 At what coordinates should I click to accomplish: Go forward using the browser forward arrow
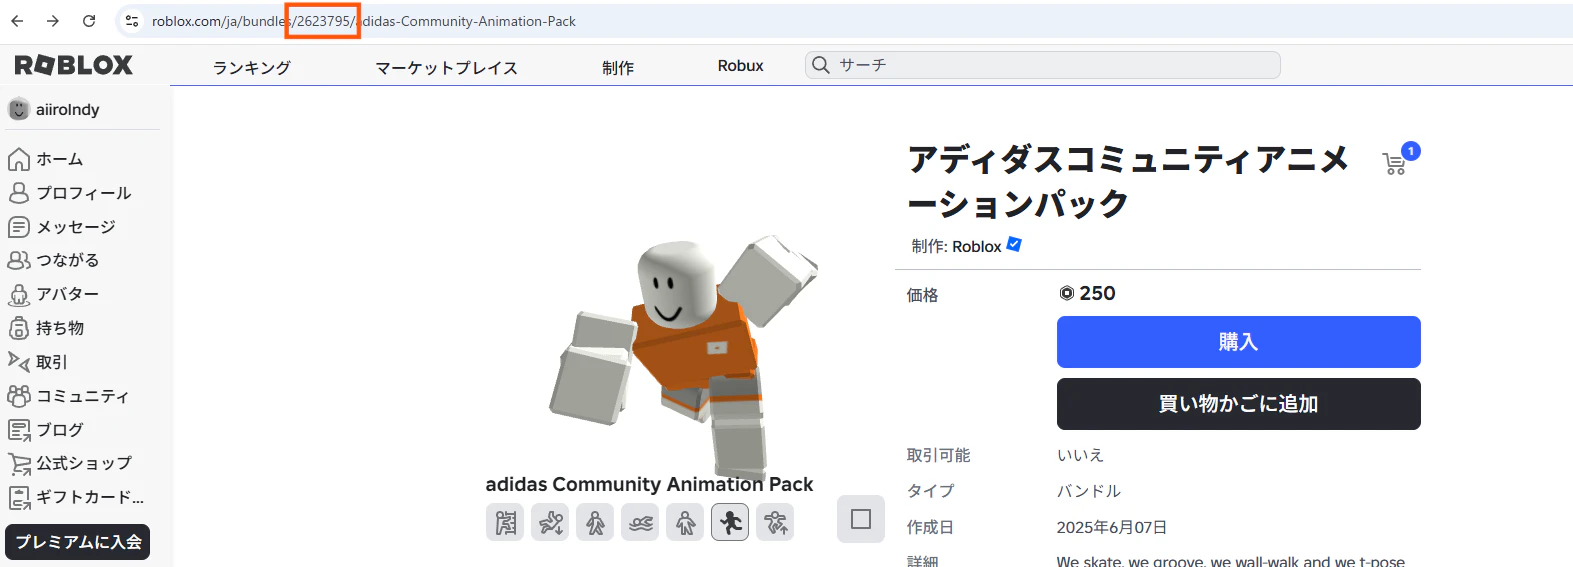click(x=53, y=21)
